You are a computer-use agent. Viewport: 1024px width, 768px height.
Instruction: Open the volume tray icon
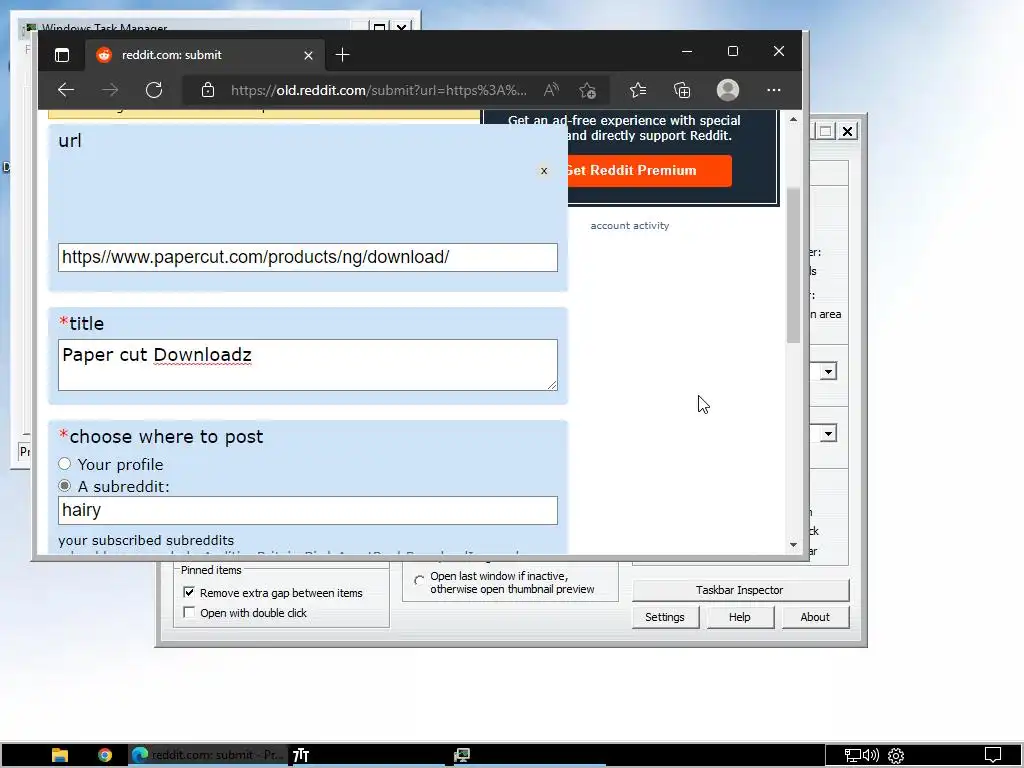coord(871,756)
